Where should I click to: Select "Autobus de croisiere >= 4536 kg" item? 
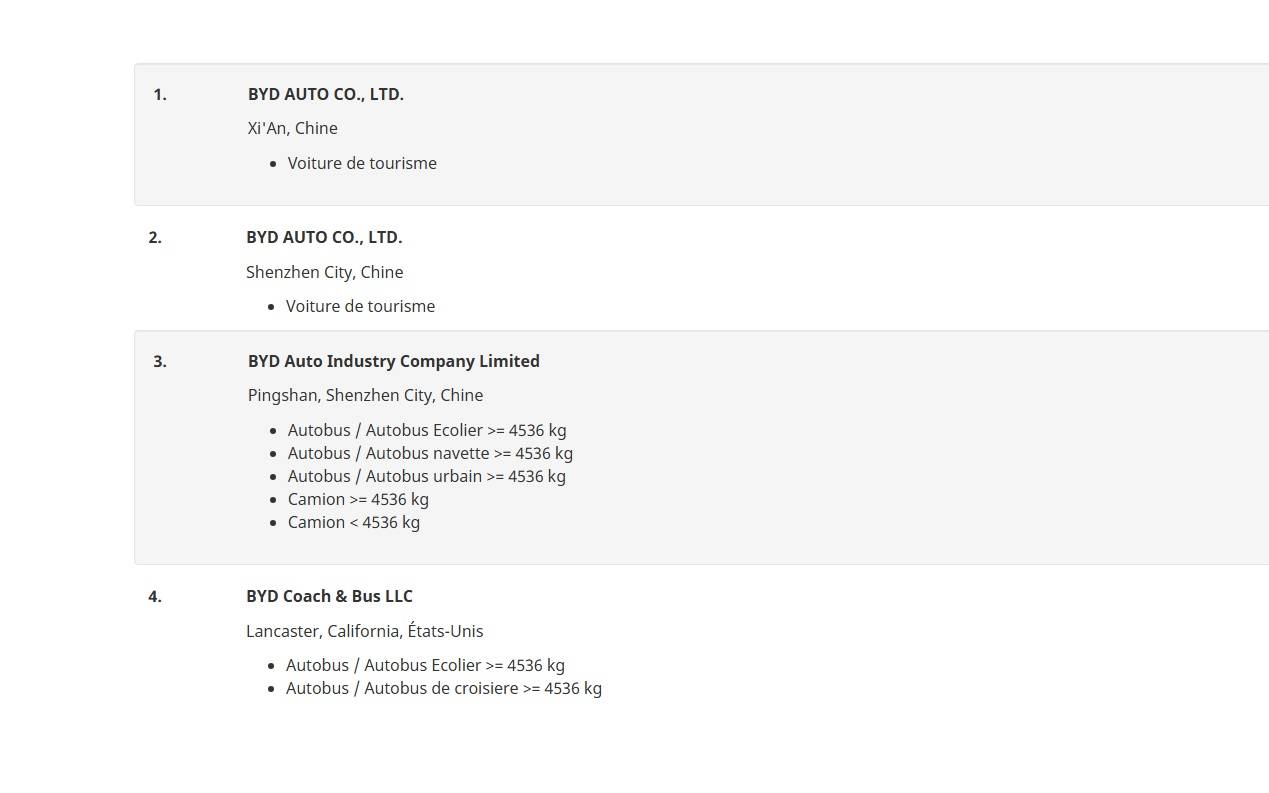coord(443,688)
